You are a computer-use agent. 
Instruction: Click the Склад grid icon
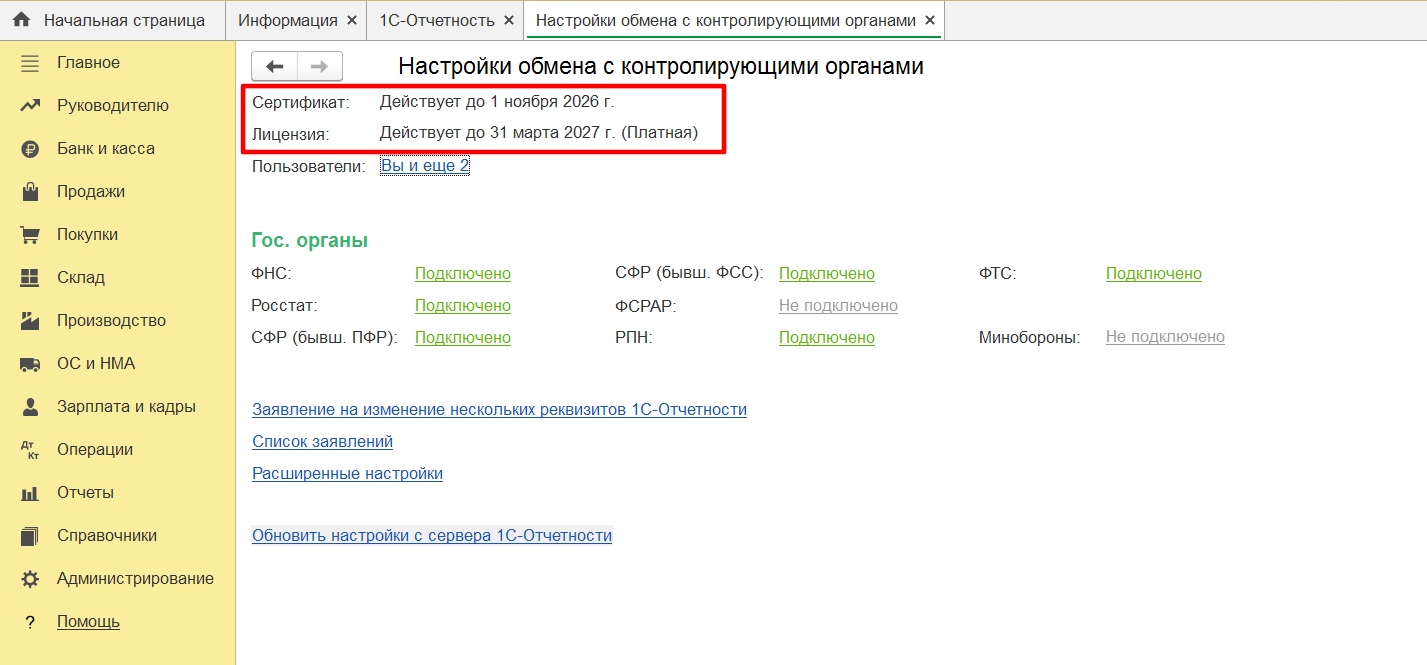[30, 278]
